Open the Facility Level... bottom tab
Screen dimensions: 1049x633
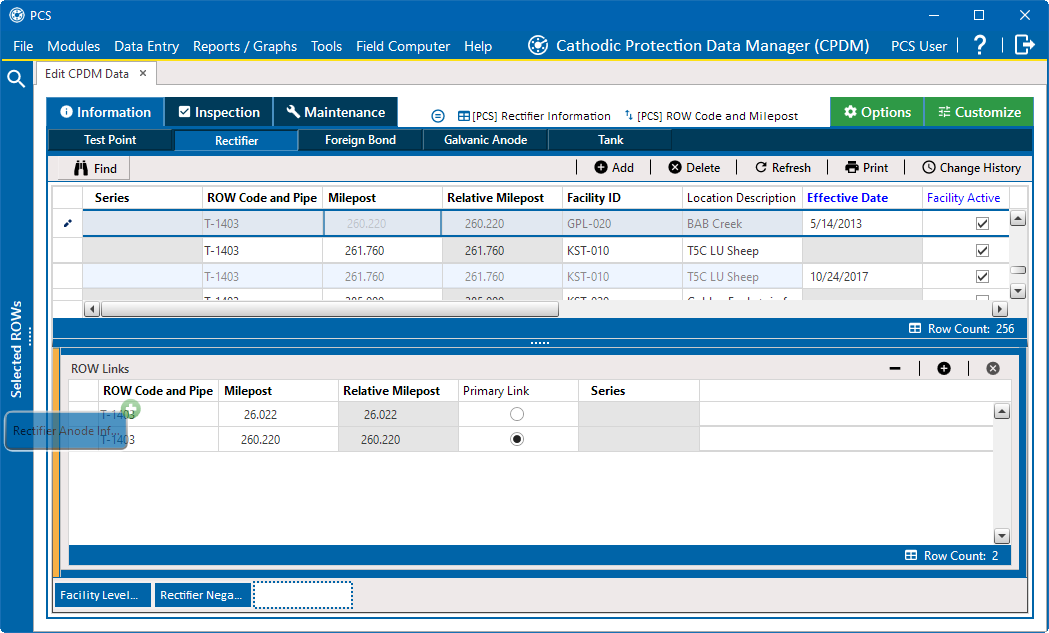[x=103, y=595]
